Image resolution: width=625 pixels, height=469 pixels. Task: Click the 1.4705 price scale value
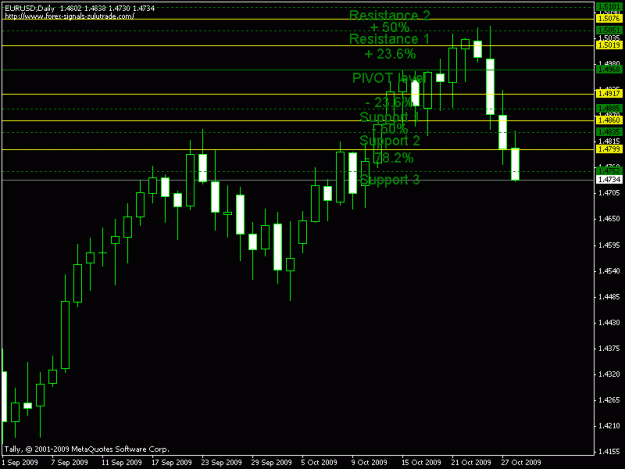click(x=609, y=193)
